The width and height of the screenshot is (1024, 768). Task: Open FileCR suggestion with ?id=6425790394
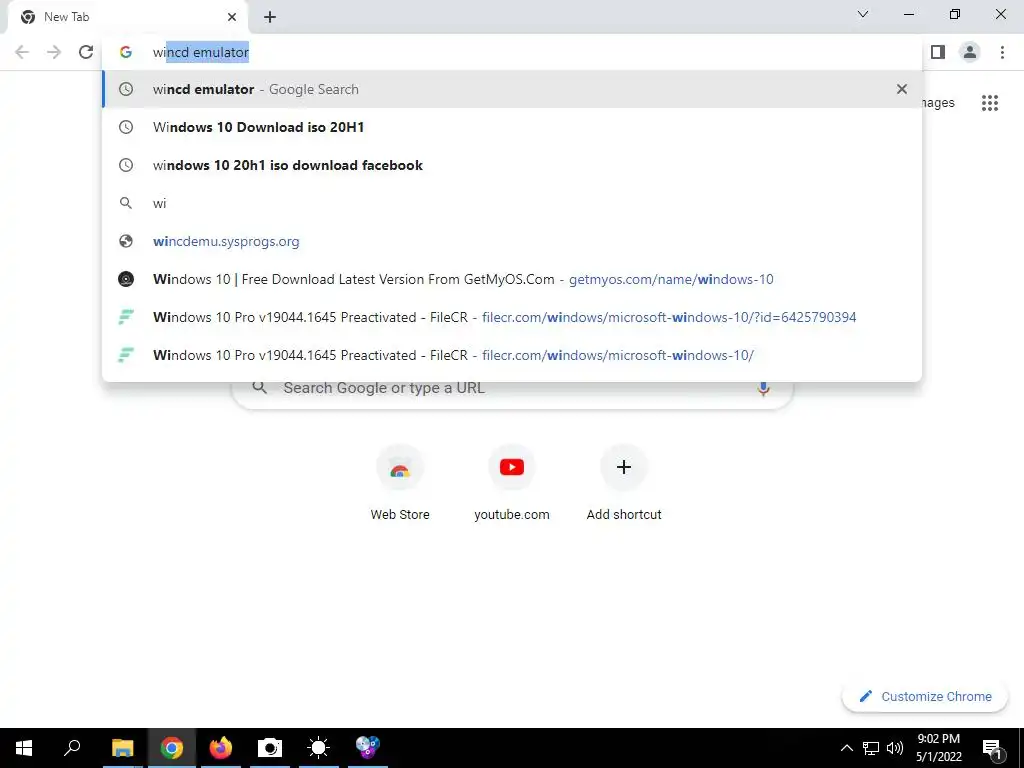coord(512,317)
